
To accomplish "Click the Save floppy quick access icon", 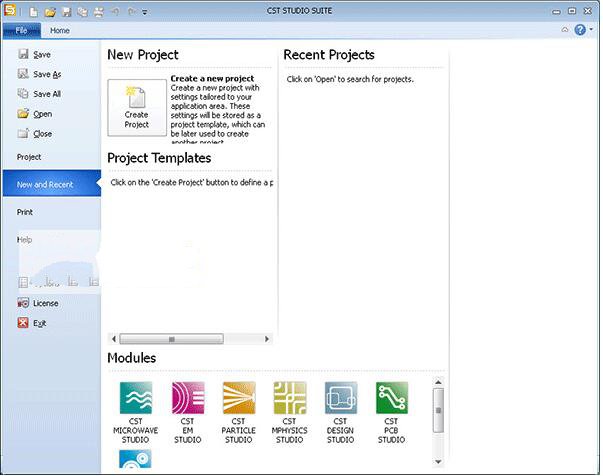I will coord(67,12).
